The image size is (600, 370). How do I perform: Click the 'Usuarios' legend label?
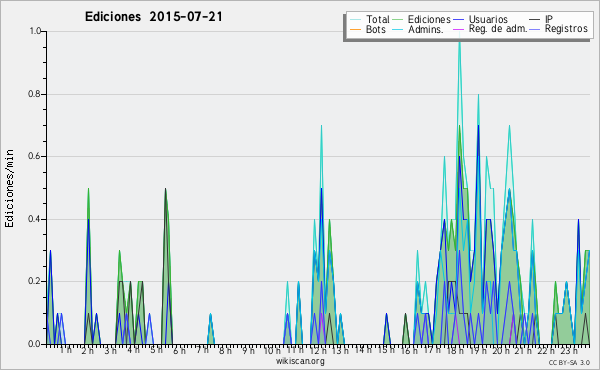click(x=488, y=19)
